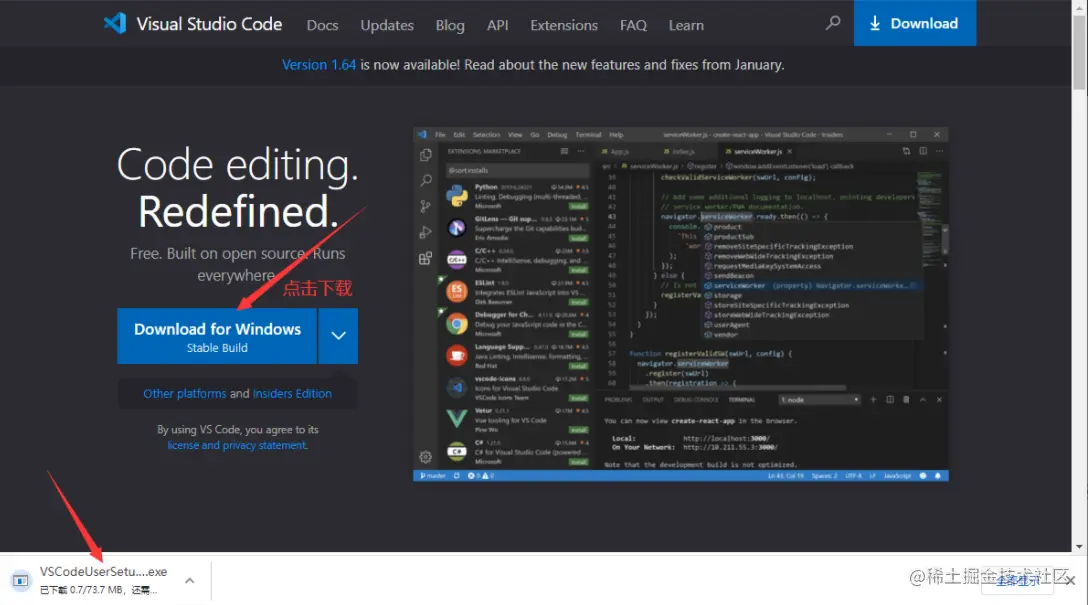
Task: Click the top-right Download button
Action: click(x=915, y=23)
